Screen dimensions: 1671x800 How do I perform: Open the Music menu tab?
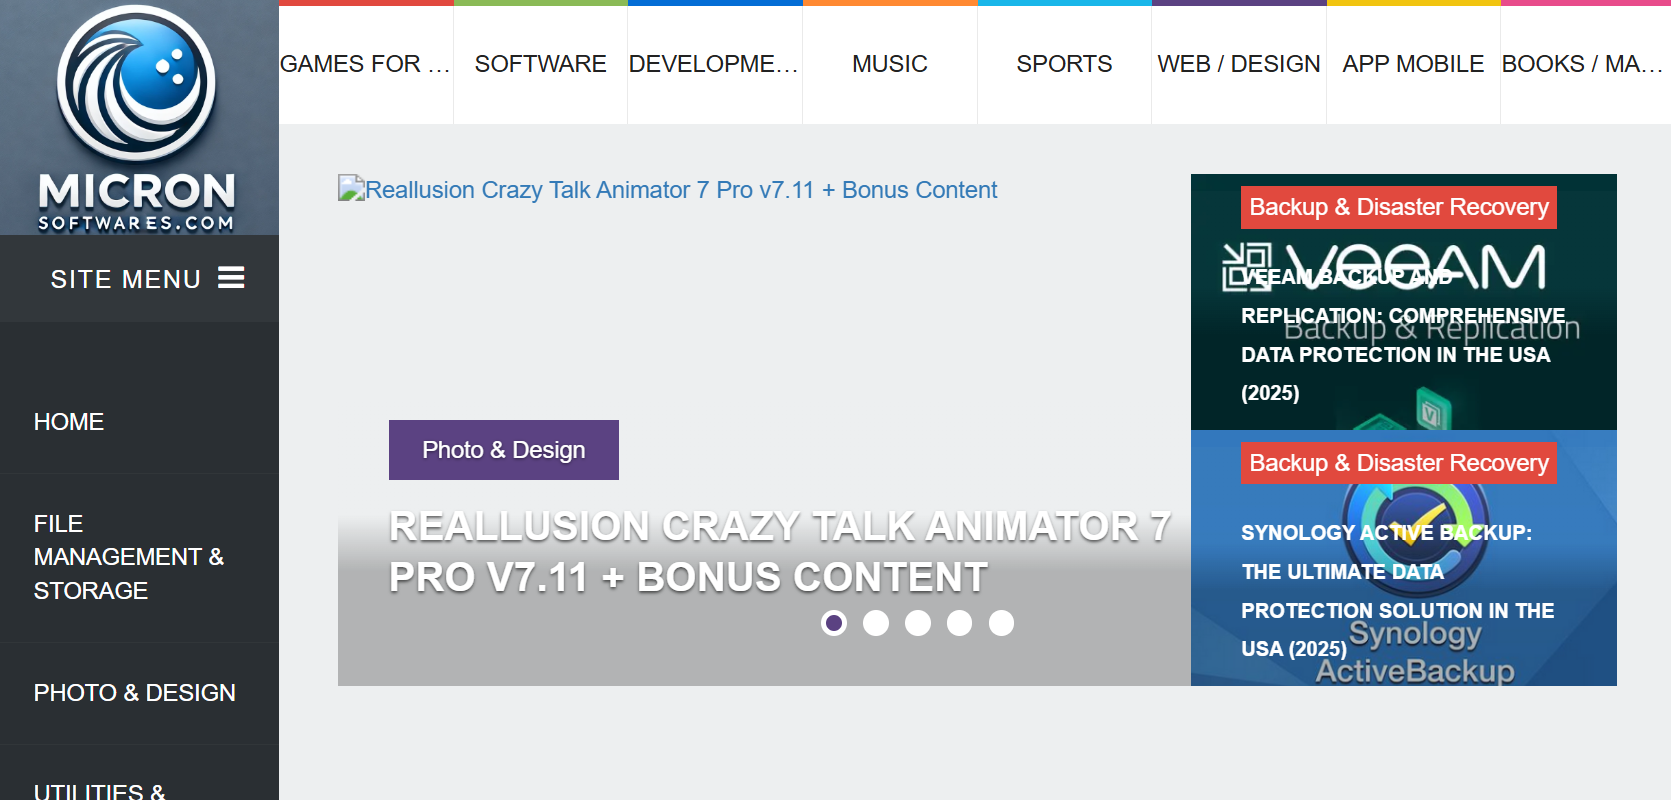click(x=890, y=64)
